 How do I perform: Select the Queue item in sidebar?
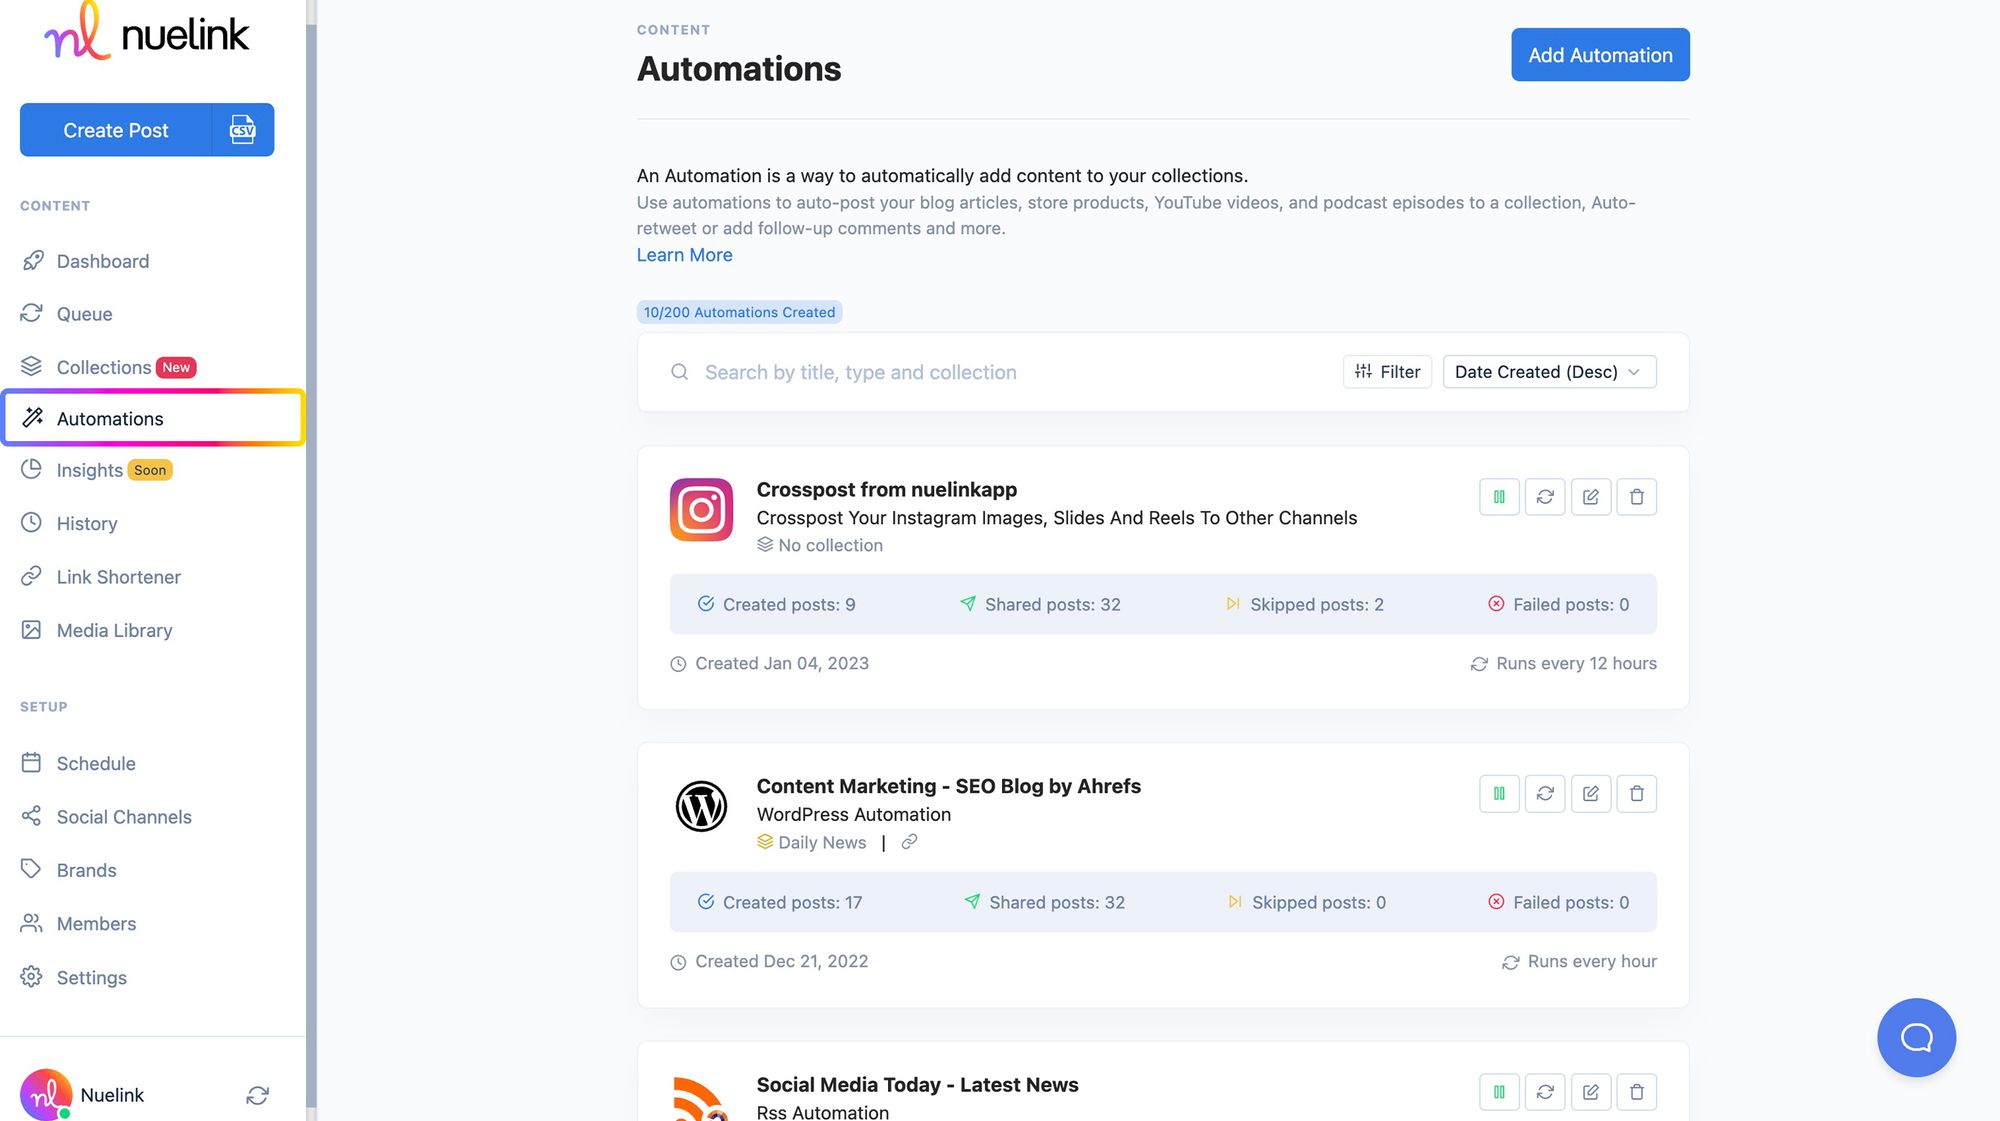point(84,313)
